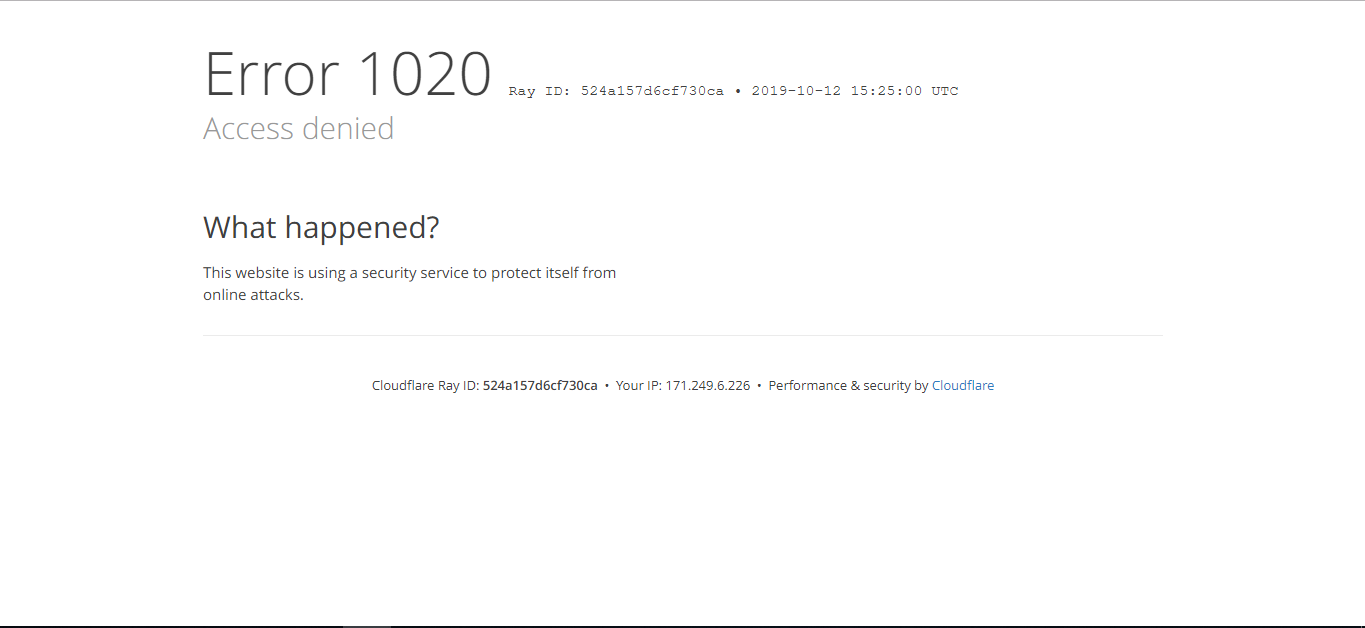Click the horizontal divider line above the footer
Screen dimensions: 1365x628
coord(682,335)
